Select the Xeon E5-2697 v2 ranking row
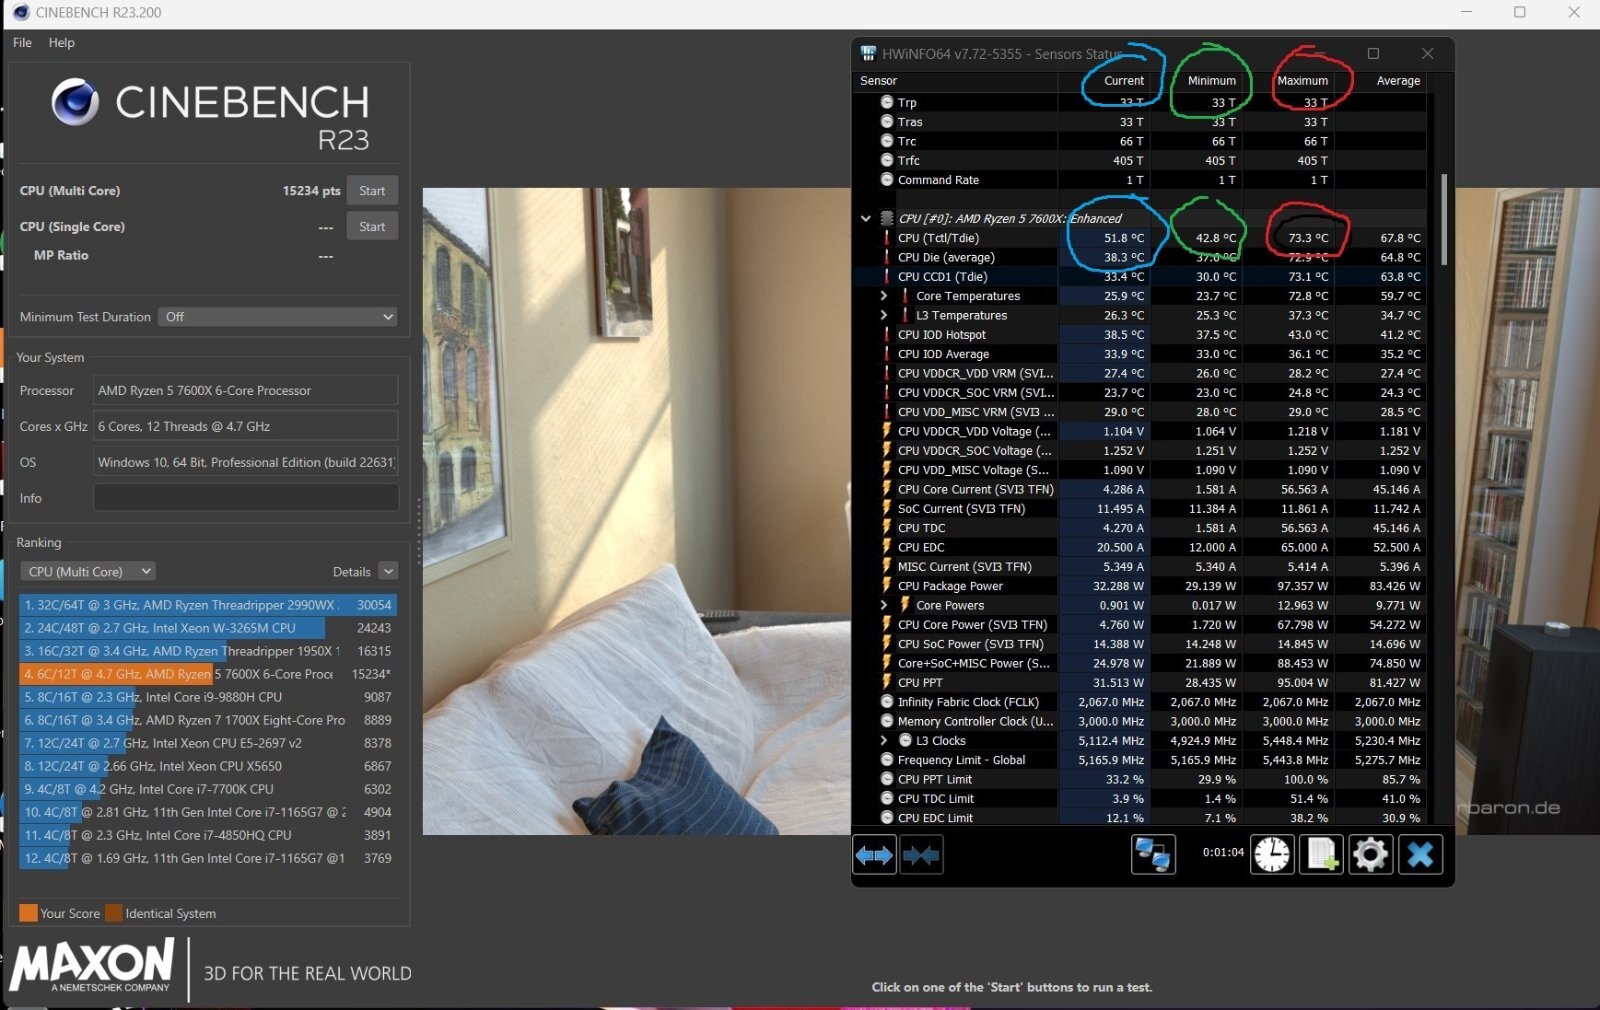 point(208,743)
